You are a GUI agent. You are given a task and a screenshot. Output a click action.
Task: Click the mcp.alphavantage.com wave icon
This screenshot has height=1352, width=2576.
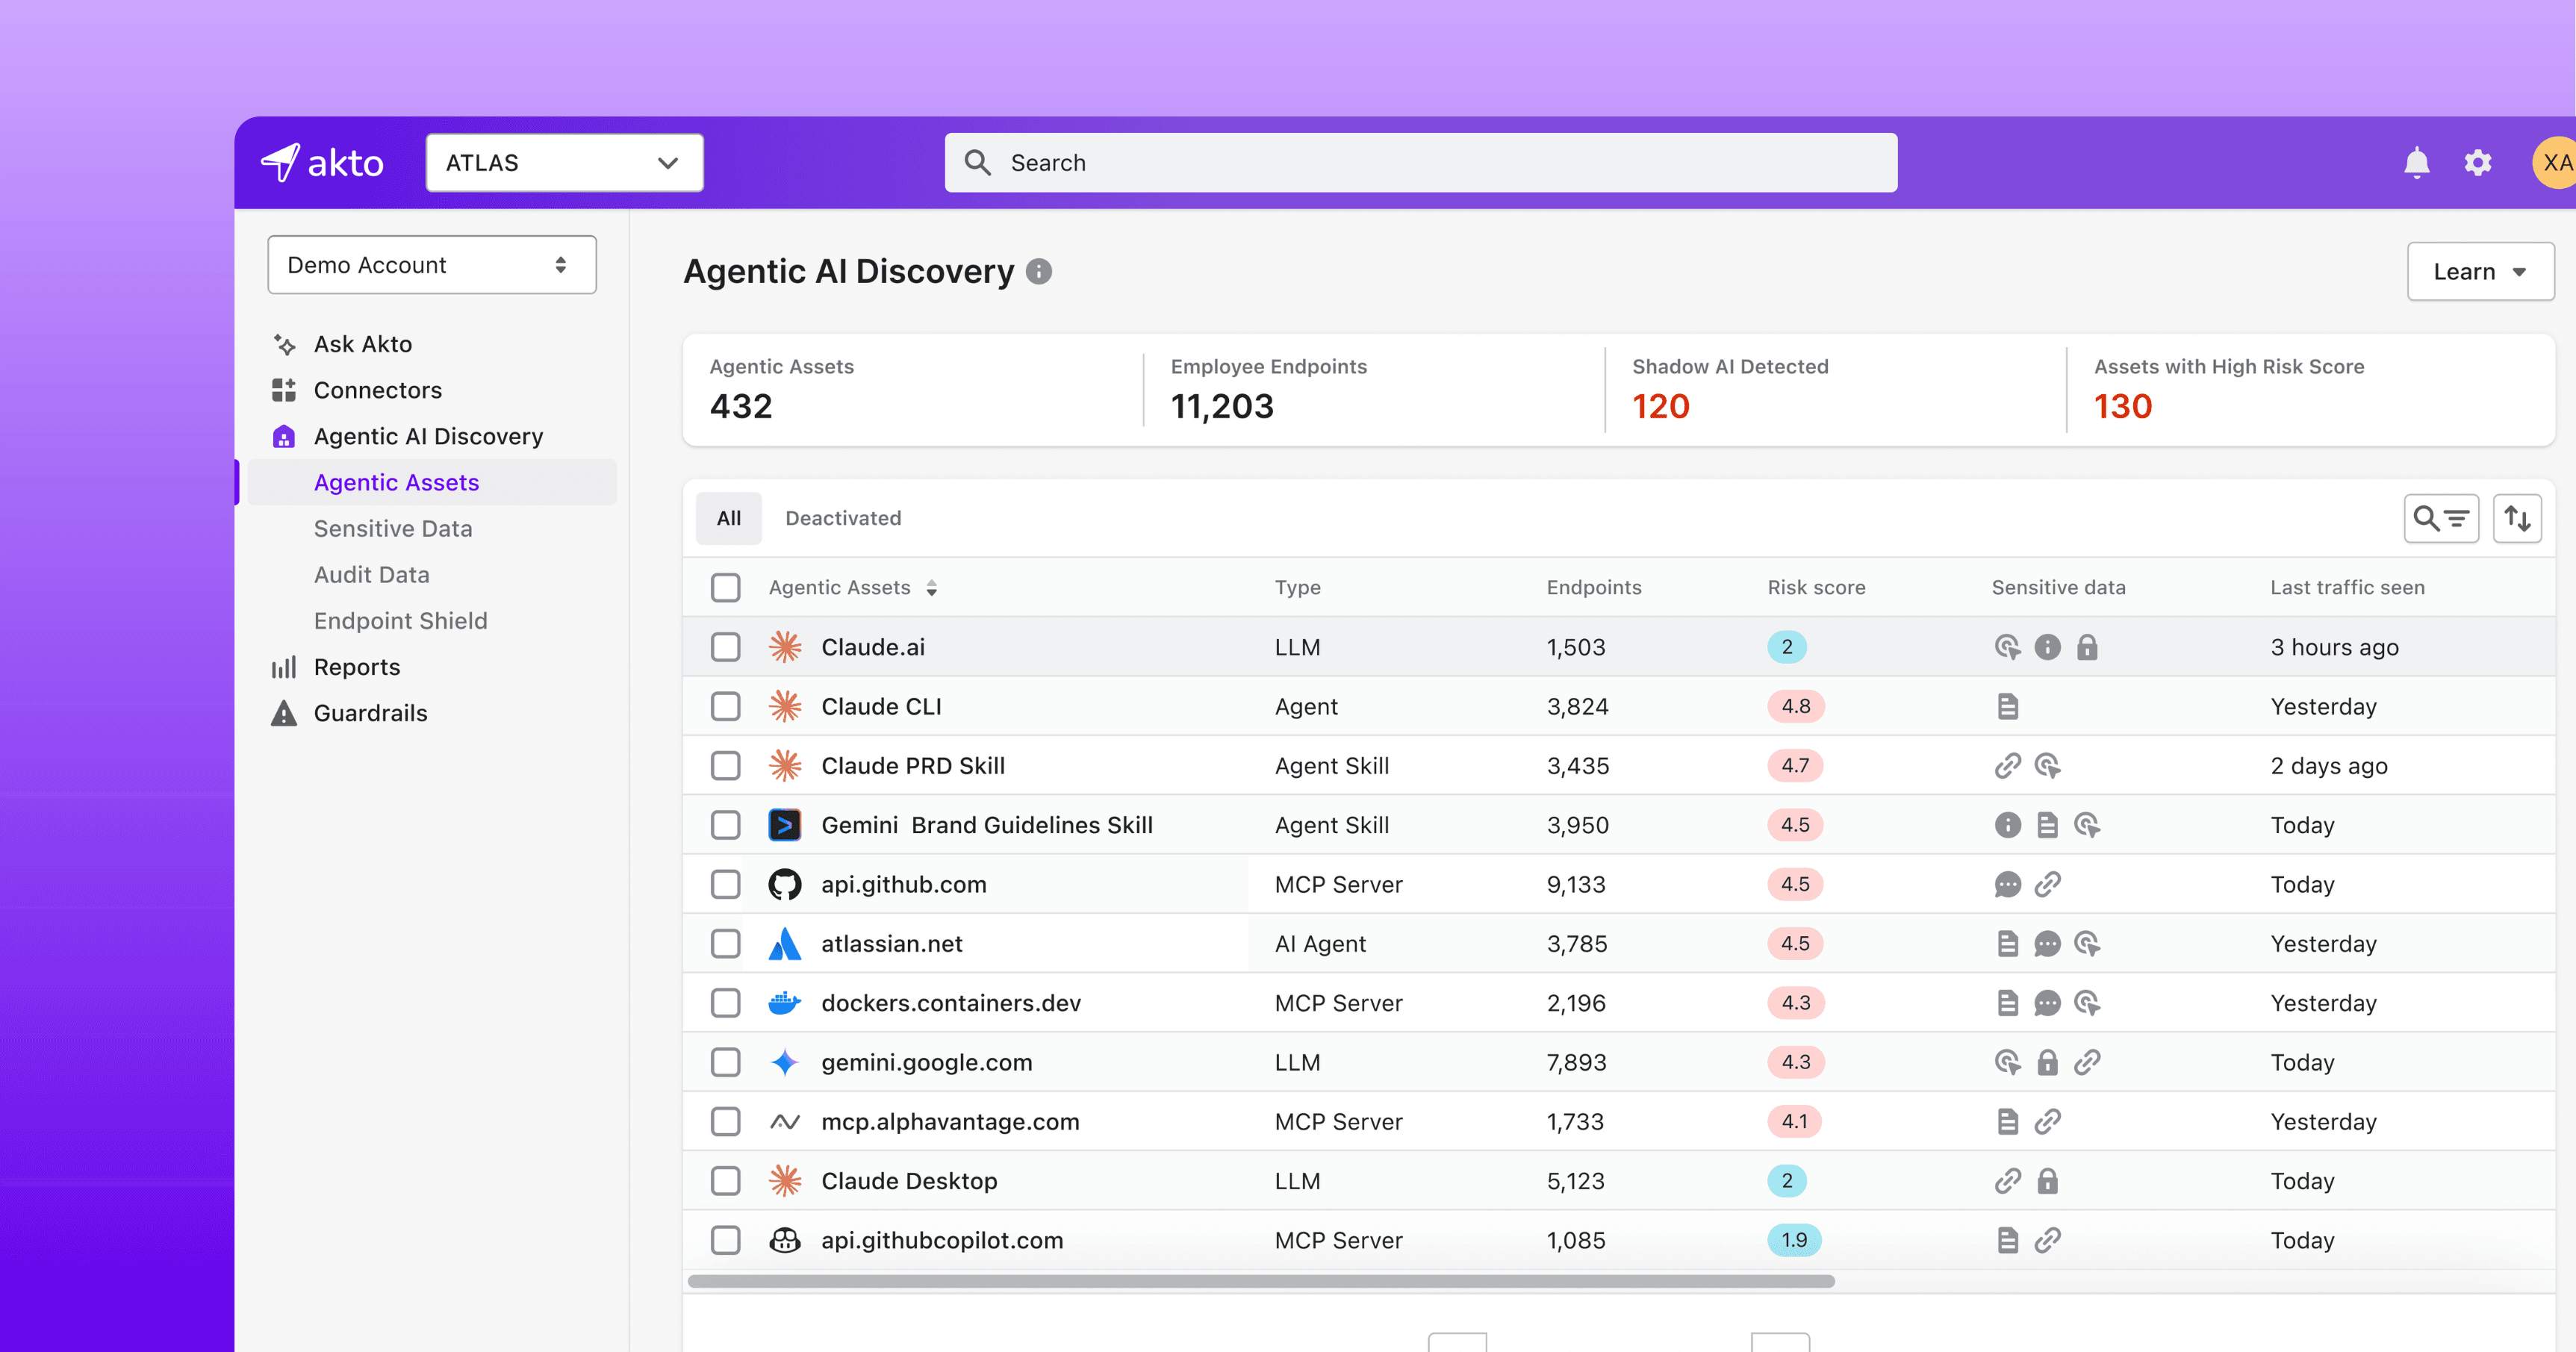[x=785, y=1122]
